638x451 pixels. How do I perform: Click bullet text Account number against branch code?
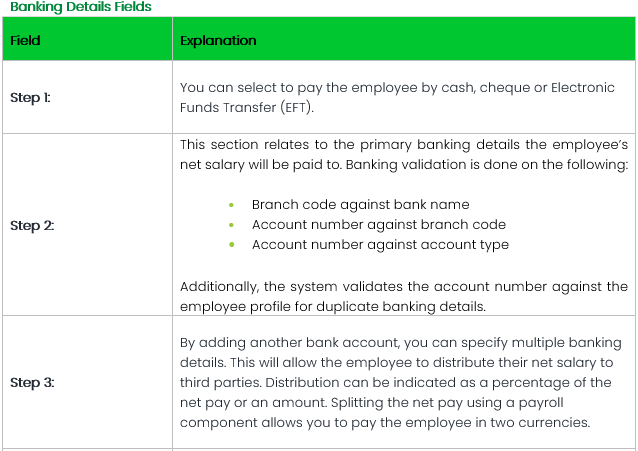click(x=378, y=224)
